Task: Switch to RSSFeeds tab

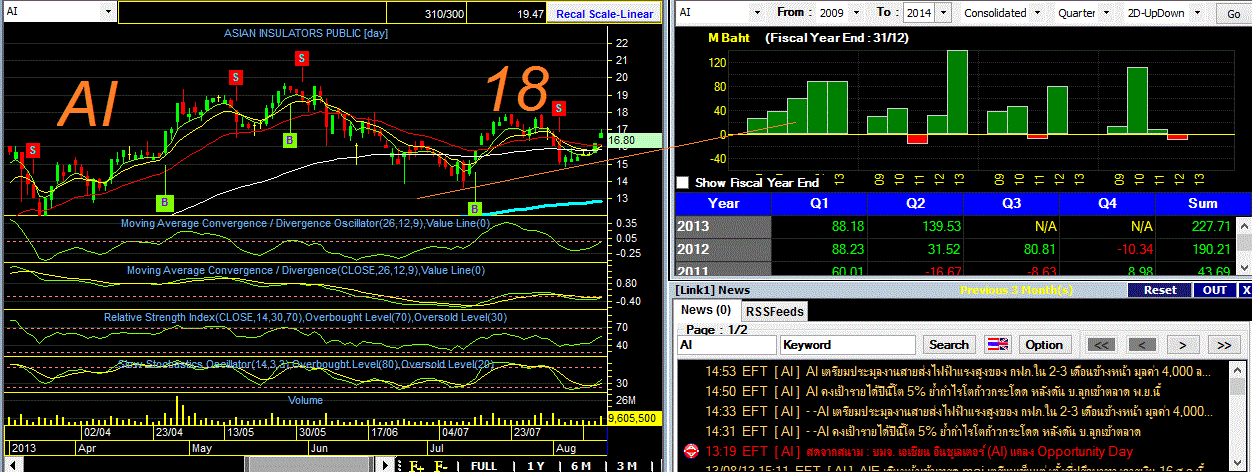Action: (775, 311)
